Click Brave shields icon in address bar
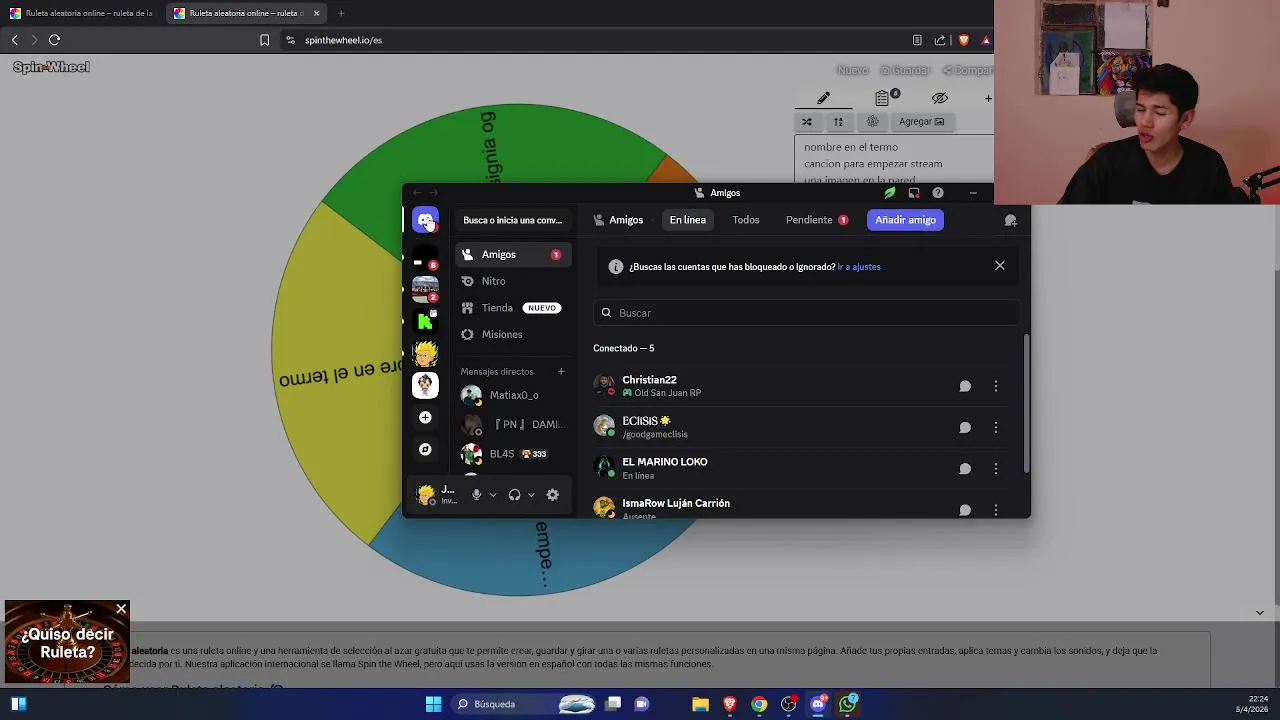This screenshot has height=720, width=1280. pos(963,40)
